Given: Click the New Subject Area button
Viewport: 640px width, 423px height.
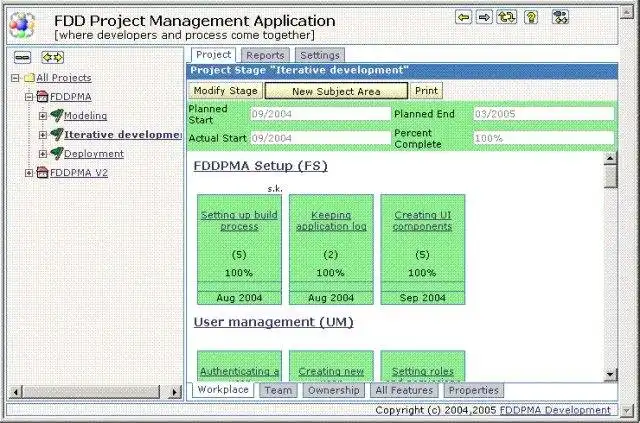Looking at the screenshot, I should (x=336, y=91).
